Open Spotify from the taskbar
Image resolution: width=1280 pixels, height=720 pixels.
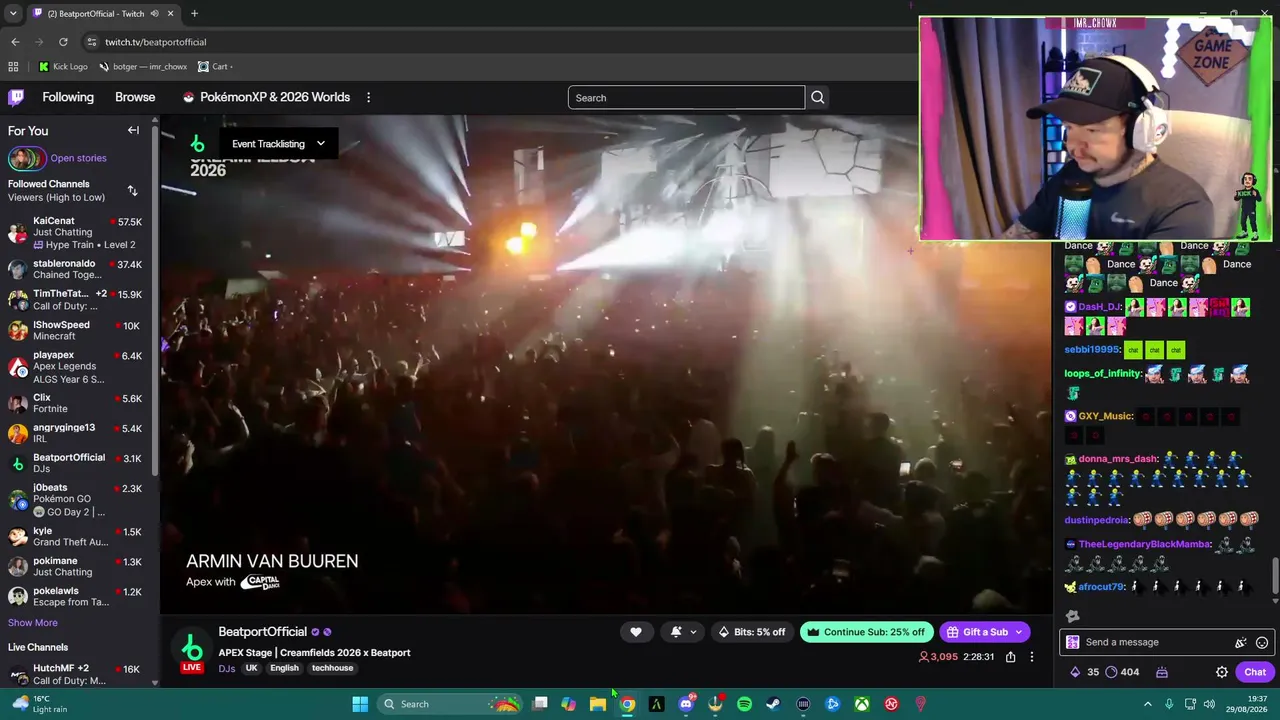pos(744,704)
